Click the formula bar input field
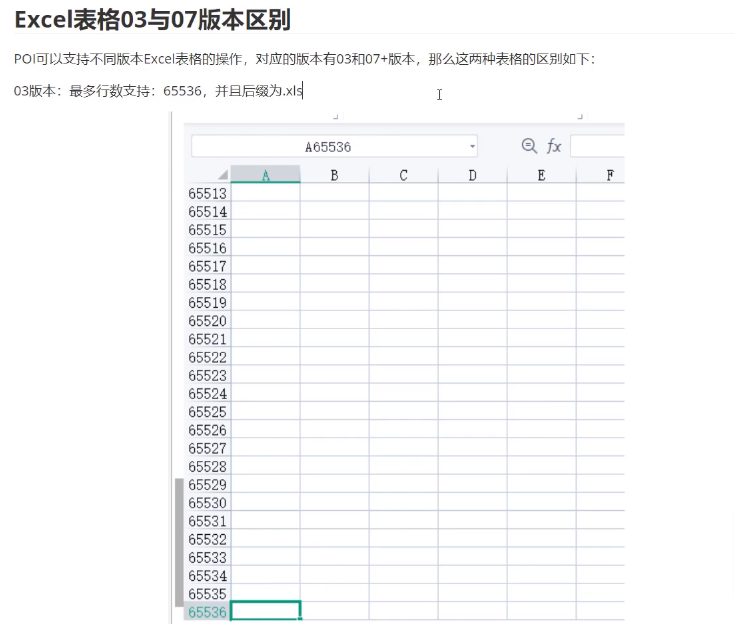This screenshot has height=624, width=734. click(597, 146)
